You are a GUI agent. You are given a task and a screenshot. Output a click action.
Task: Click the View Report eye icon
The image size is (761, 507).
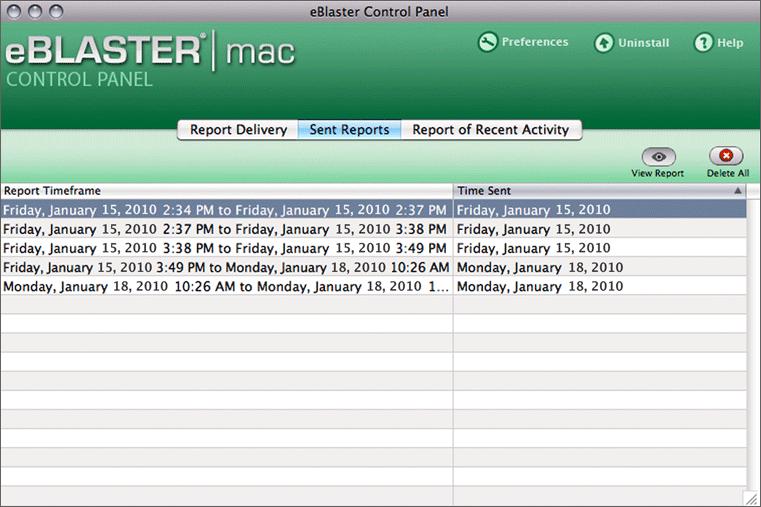click(x=659, y=156)
